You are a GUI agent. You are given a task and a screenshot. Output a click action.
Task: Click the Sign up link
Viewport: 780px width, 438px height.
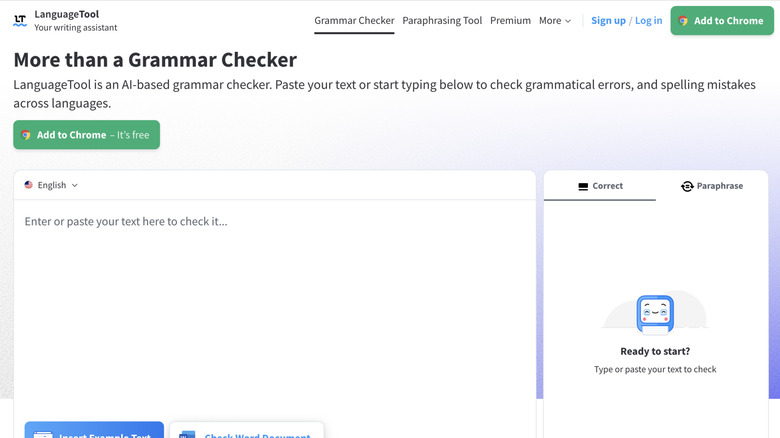coord(608,21)
